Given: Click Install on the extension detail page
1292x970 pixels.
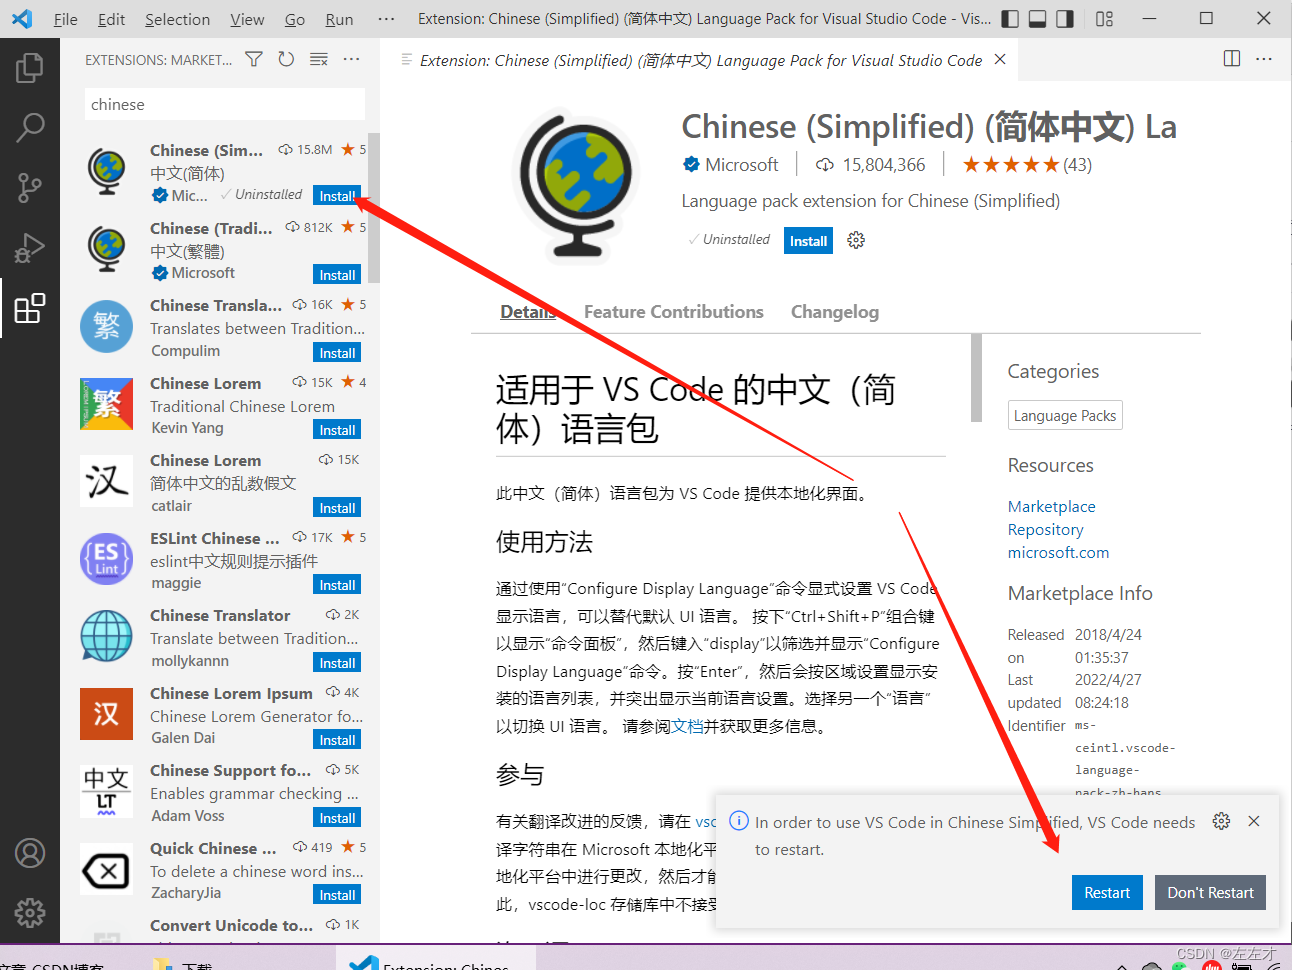Looking at the screenshot, I should point(808,241).
